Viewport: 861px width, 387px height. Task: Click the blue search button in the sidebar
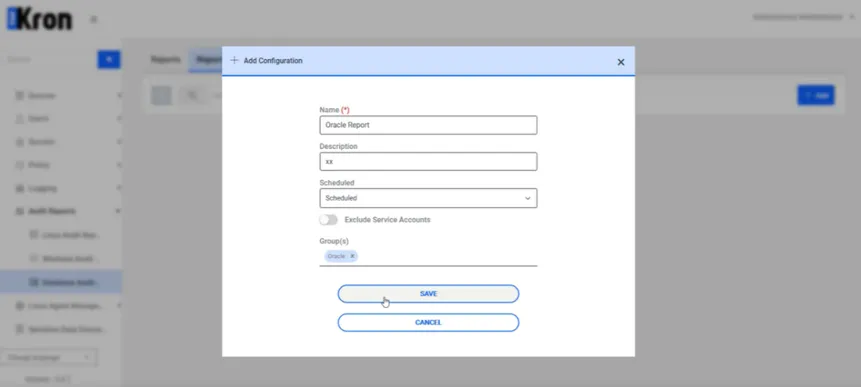(109, 59)
